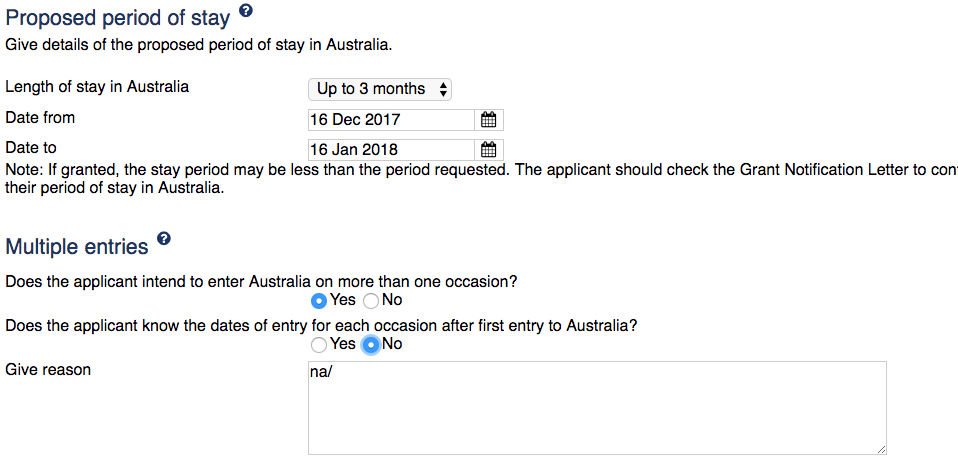
Task: Choose No for knowing the dates of entry
Action: click(371, 344)
